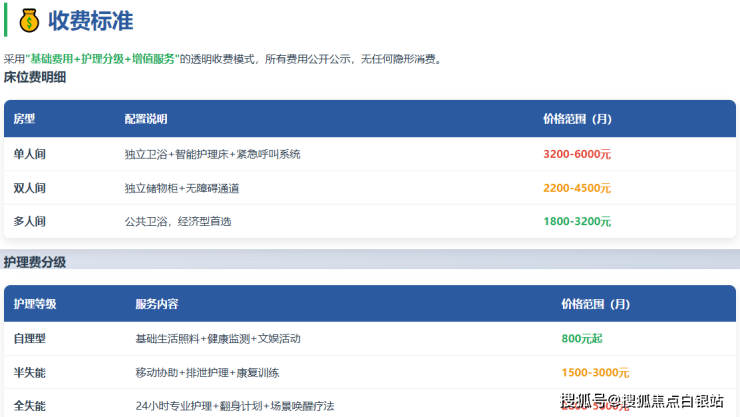The image size is (740, 417).
Task: Select the 双人间 row label
Action: coord(30,188)
